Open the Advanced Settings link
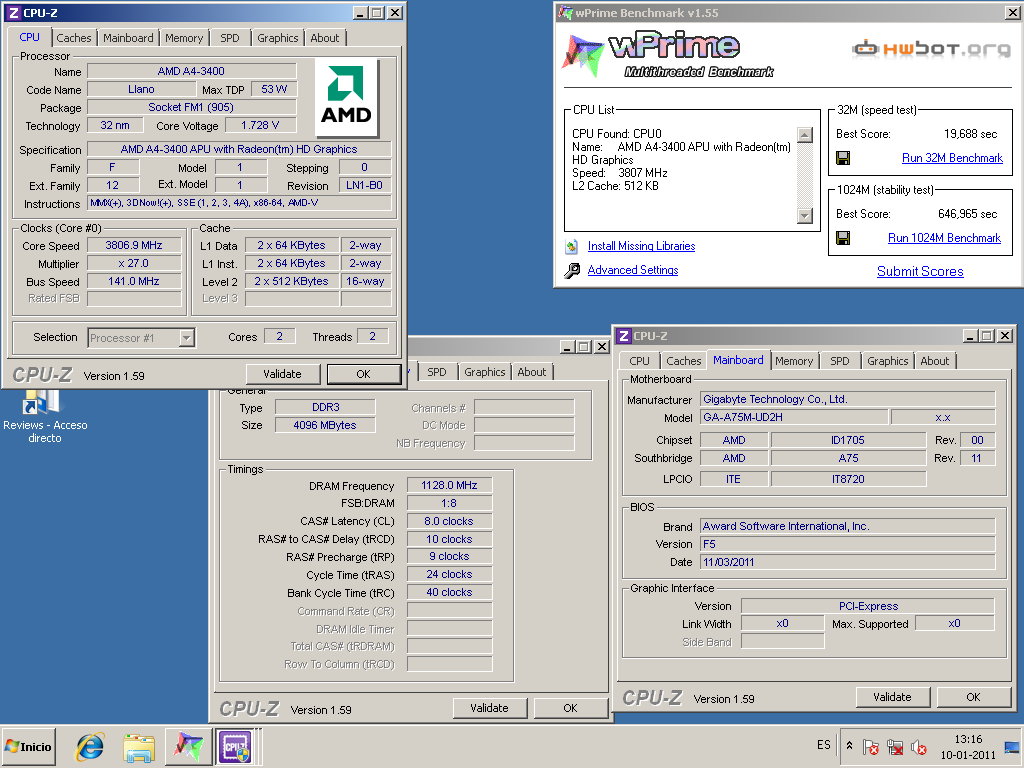 [x=633, y=270]
